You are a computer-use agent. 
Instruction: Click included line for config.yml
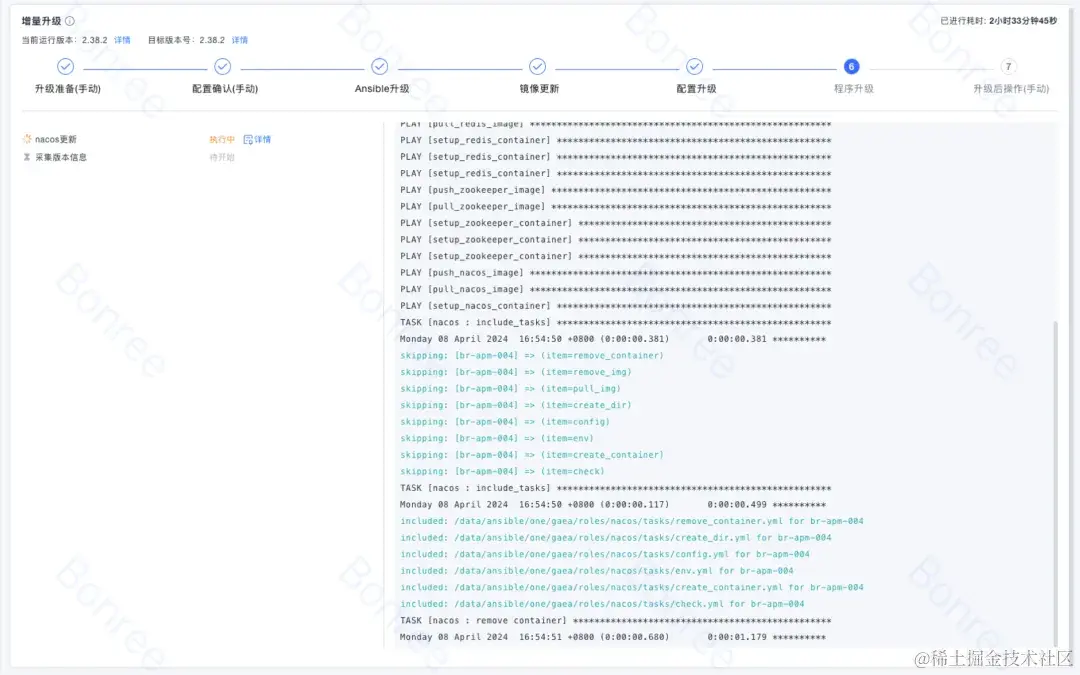[x=605, y=554]
